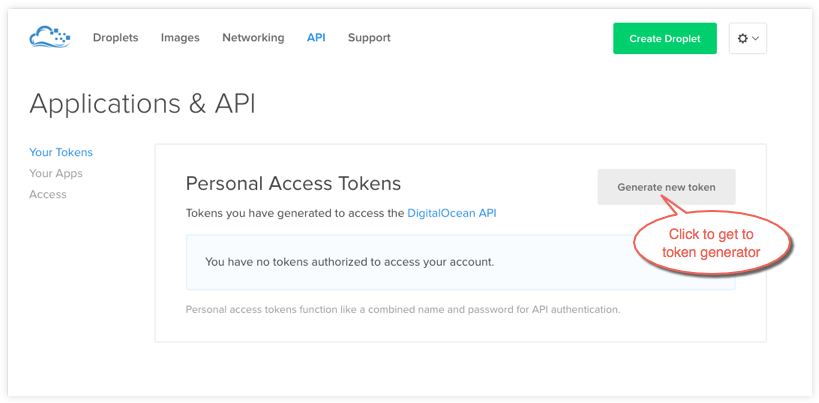Open the Support page

[369, 38]
